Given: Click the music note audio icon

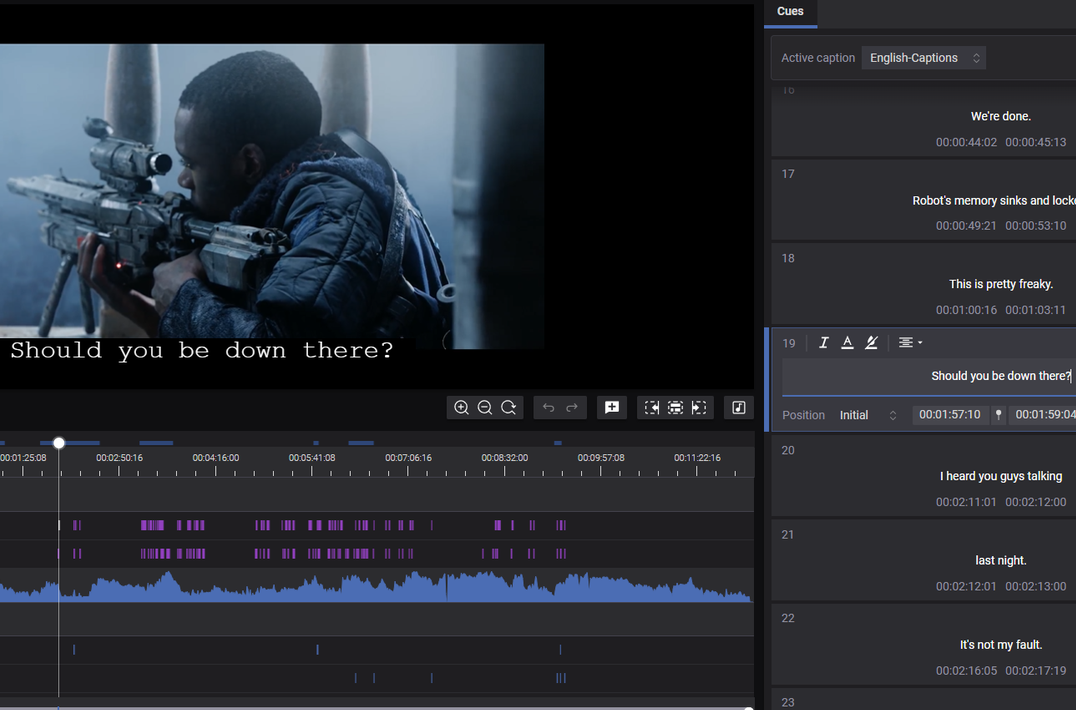Looking at the screenshot, I should (738, 407).
